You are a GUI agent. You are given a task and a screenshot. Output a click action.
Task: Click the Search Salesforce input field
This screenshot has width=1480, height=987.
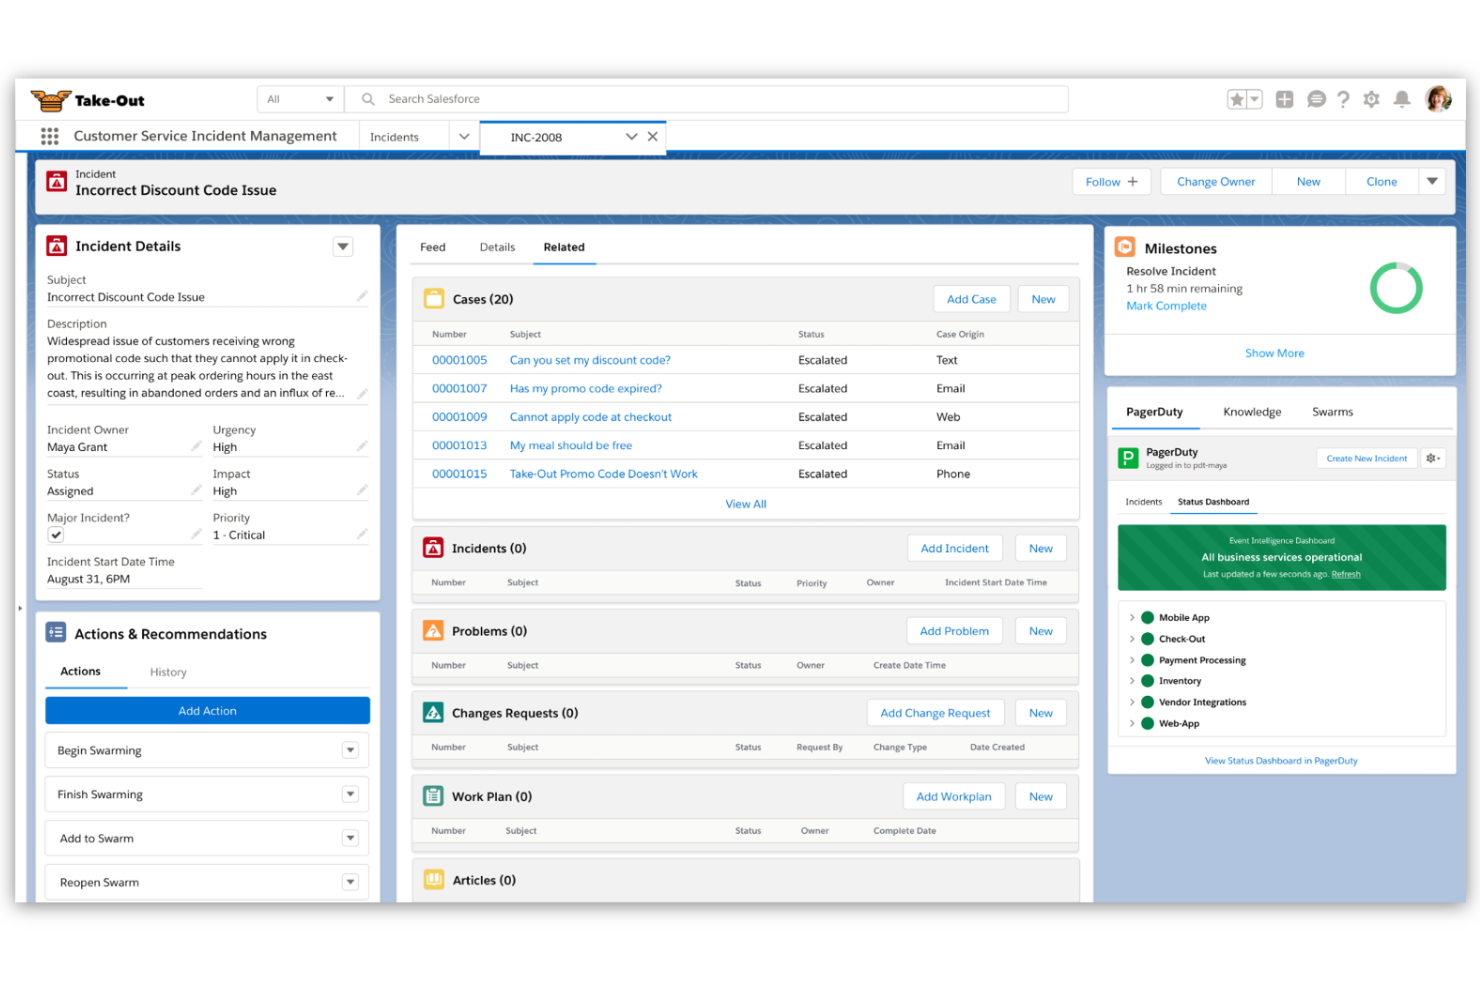click(706, 99)
